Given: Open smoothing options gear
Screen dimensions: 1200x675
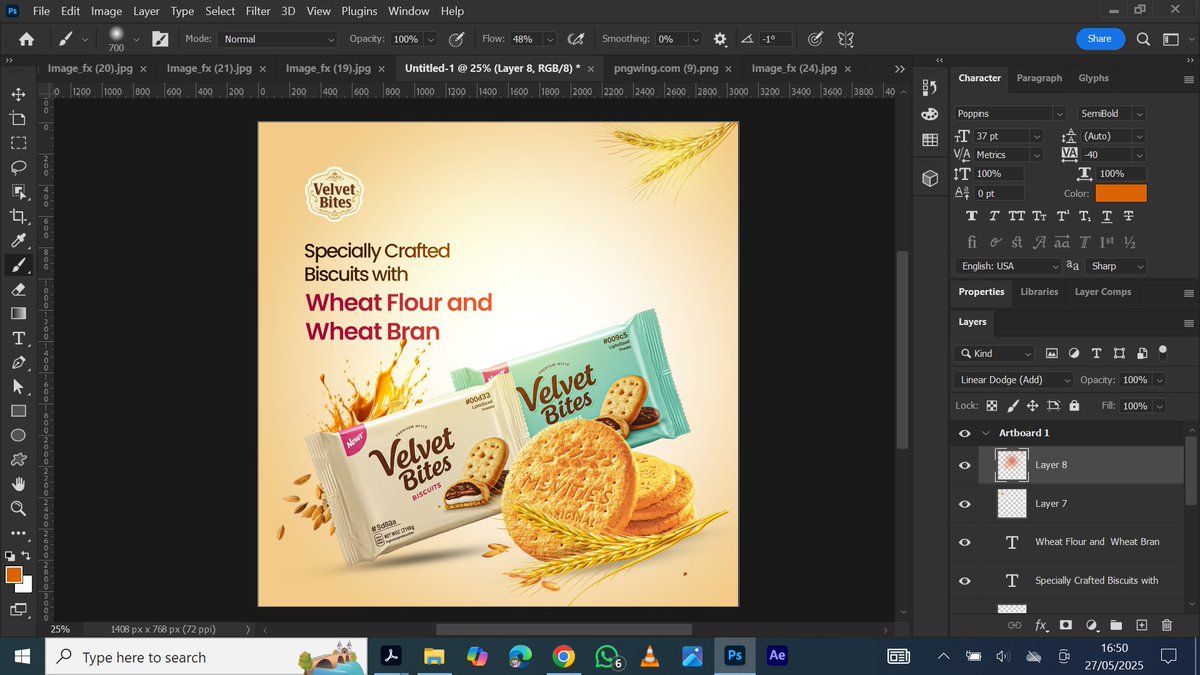Looking at the screenshot, I should tap(720, 39).
